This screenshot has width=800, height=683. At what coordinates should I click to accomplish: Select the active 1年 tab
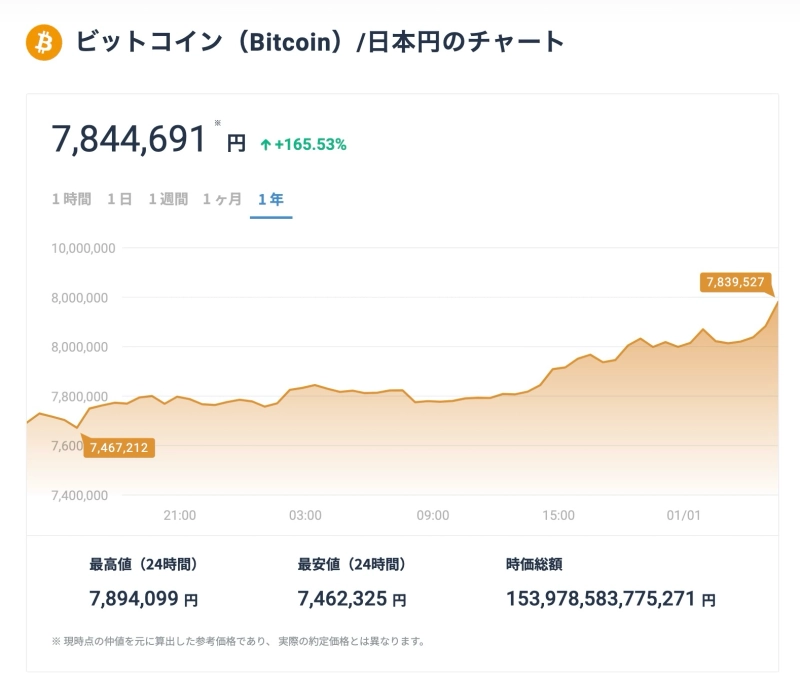(270, 199)
